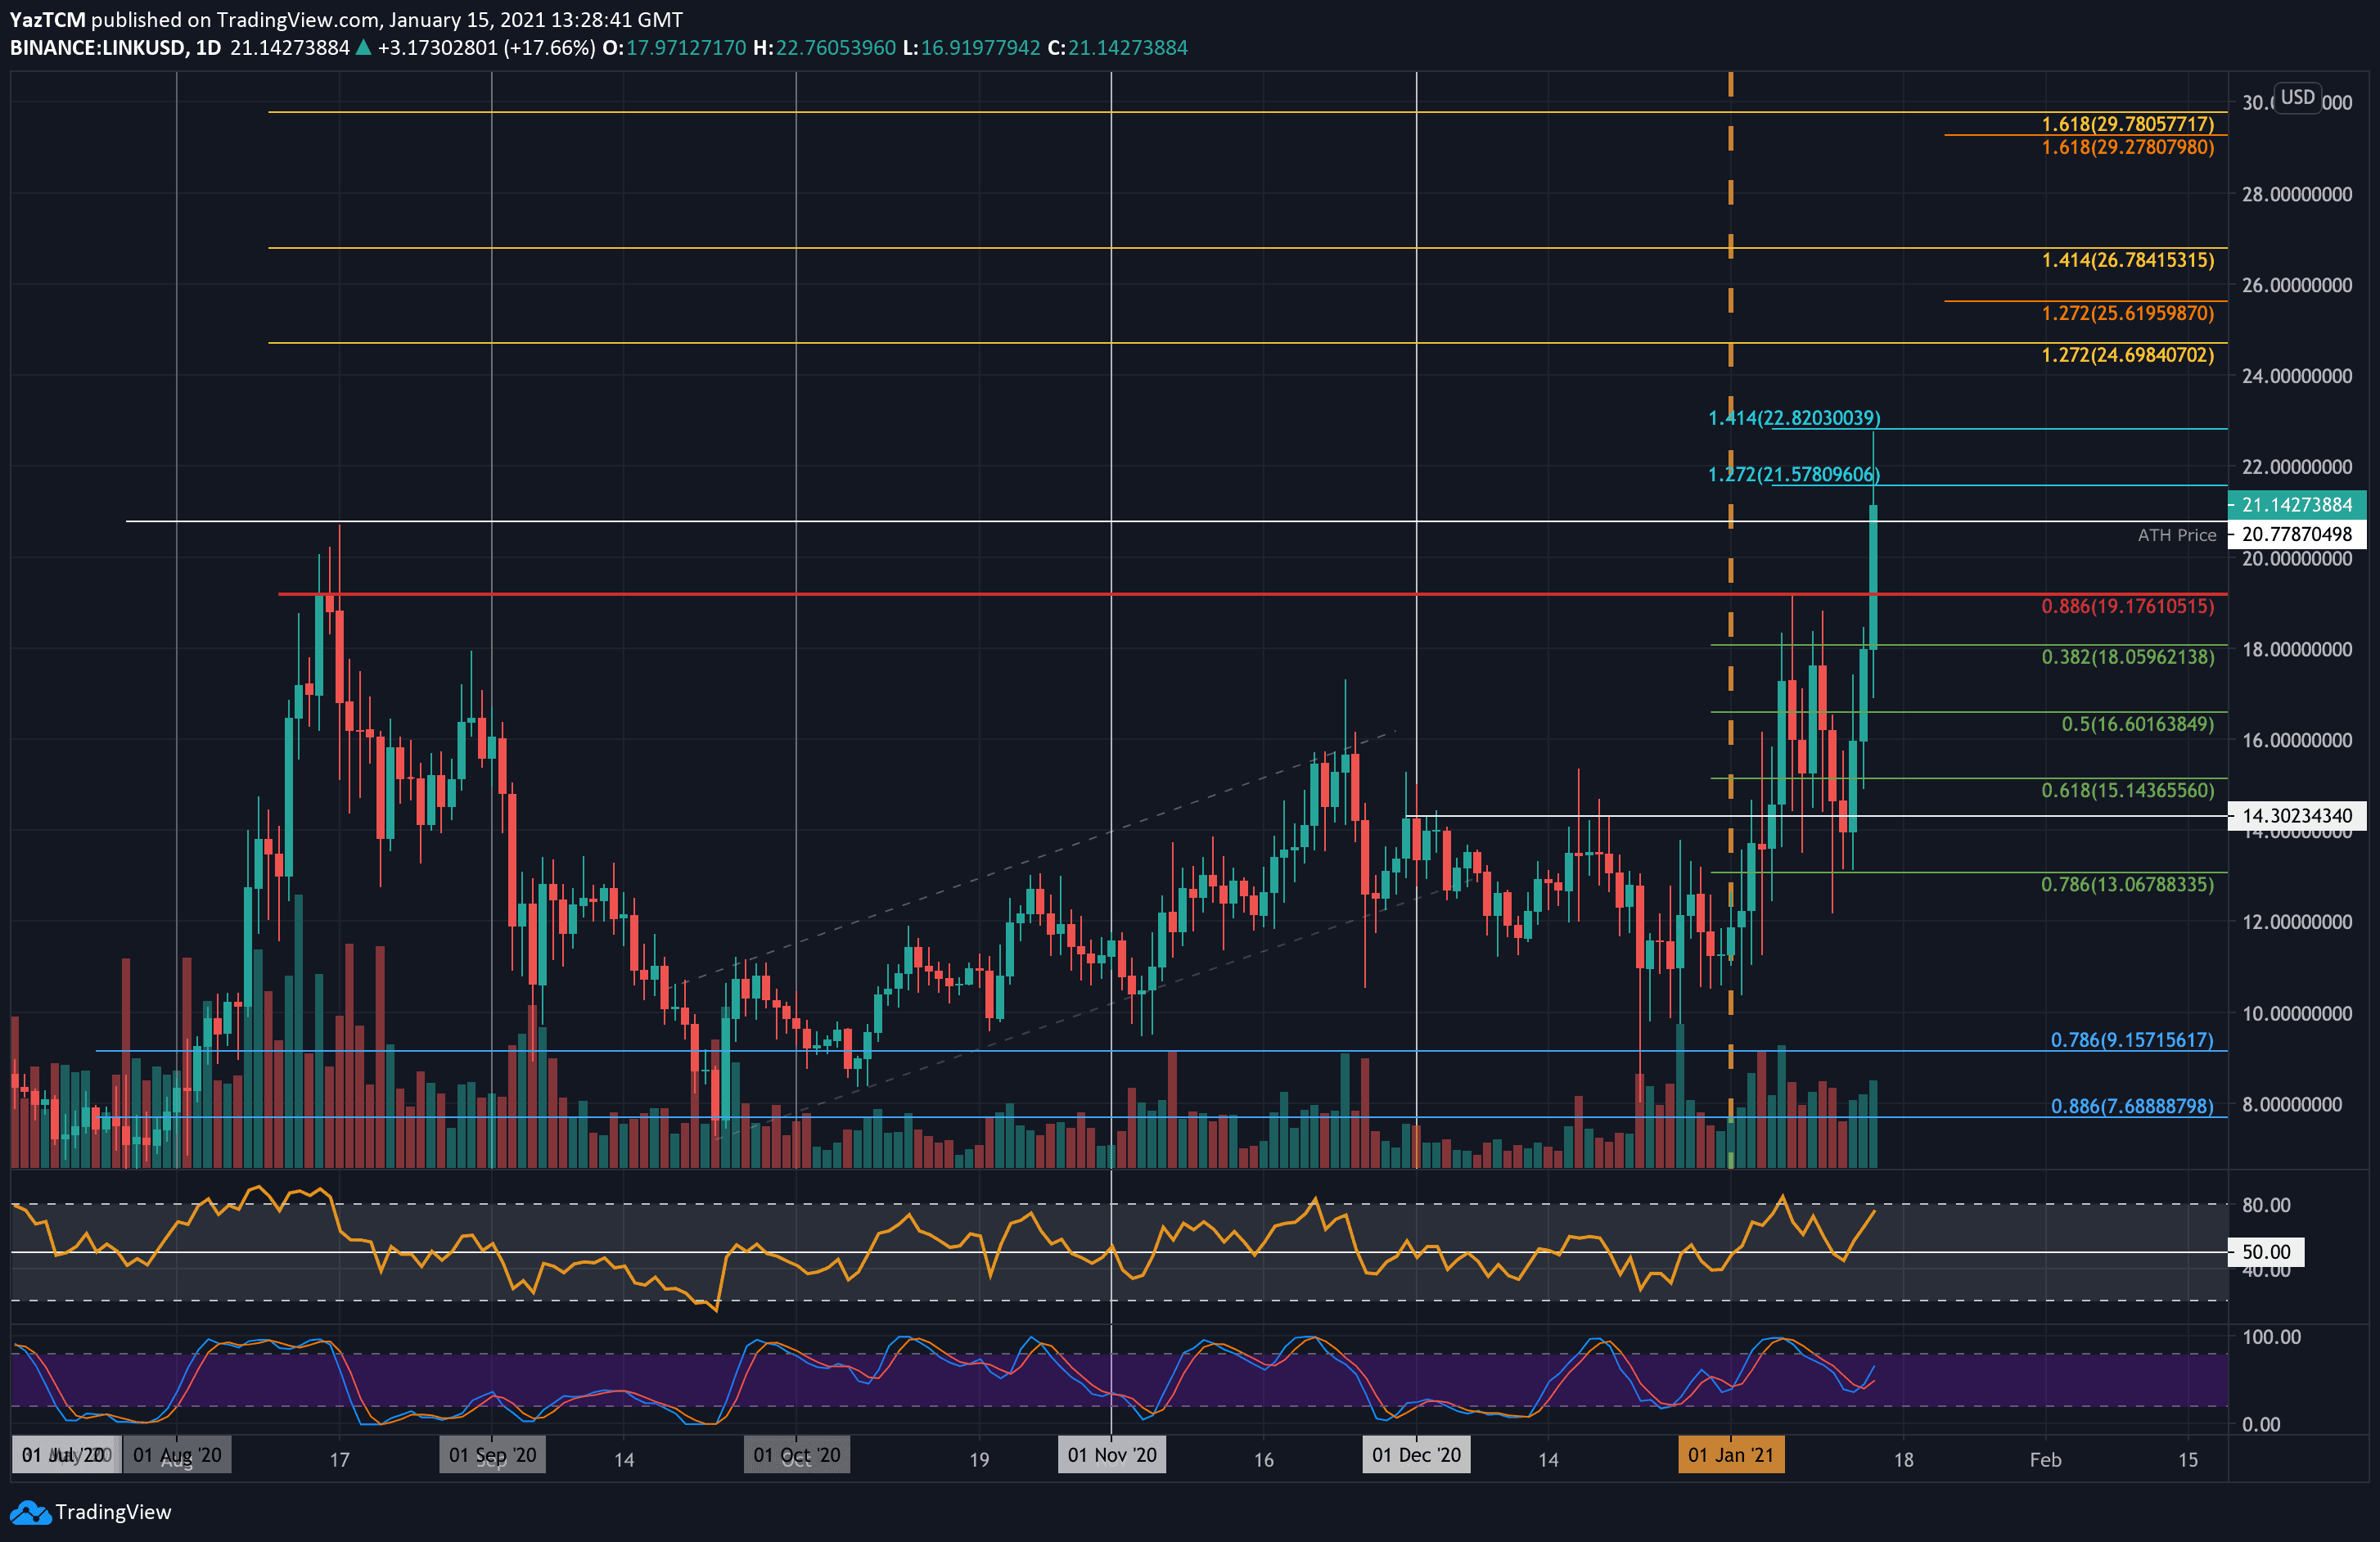The height and width of the screenshot is (1542, 2380).
Task: Select the 20.77870498 ATH price tag
Action: [x=2297, y=534]
